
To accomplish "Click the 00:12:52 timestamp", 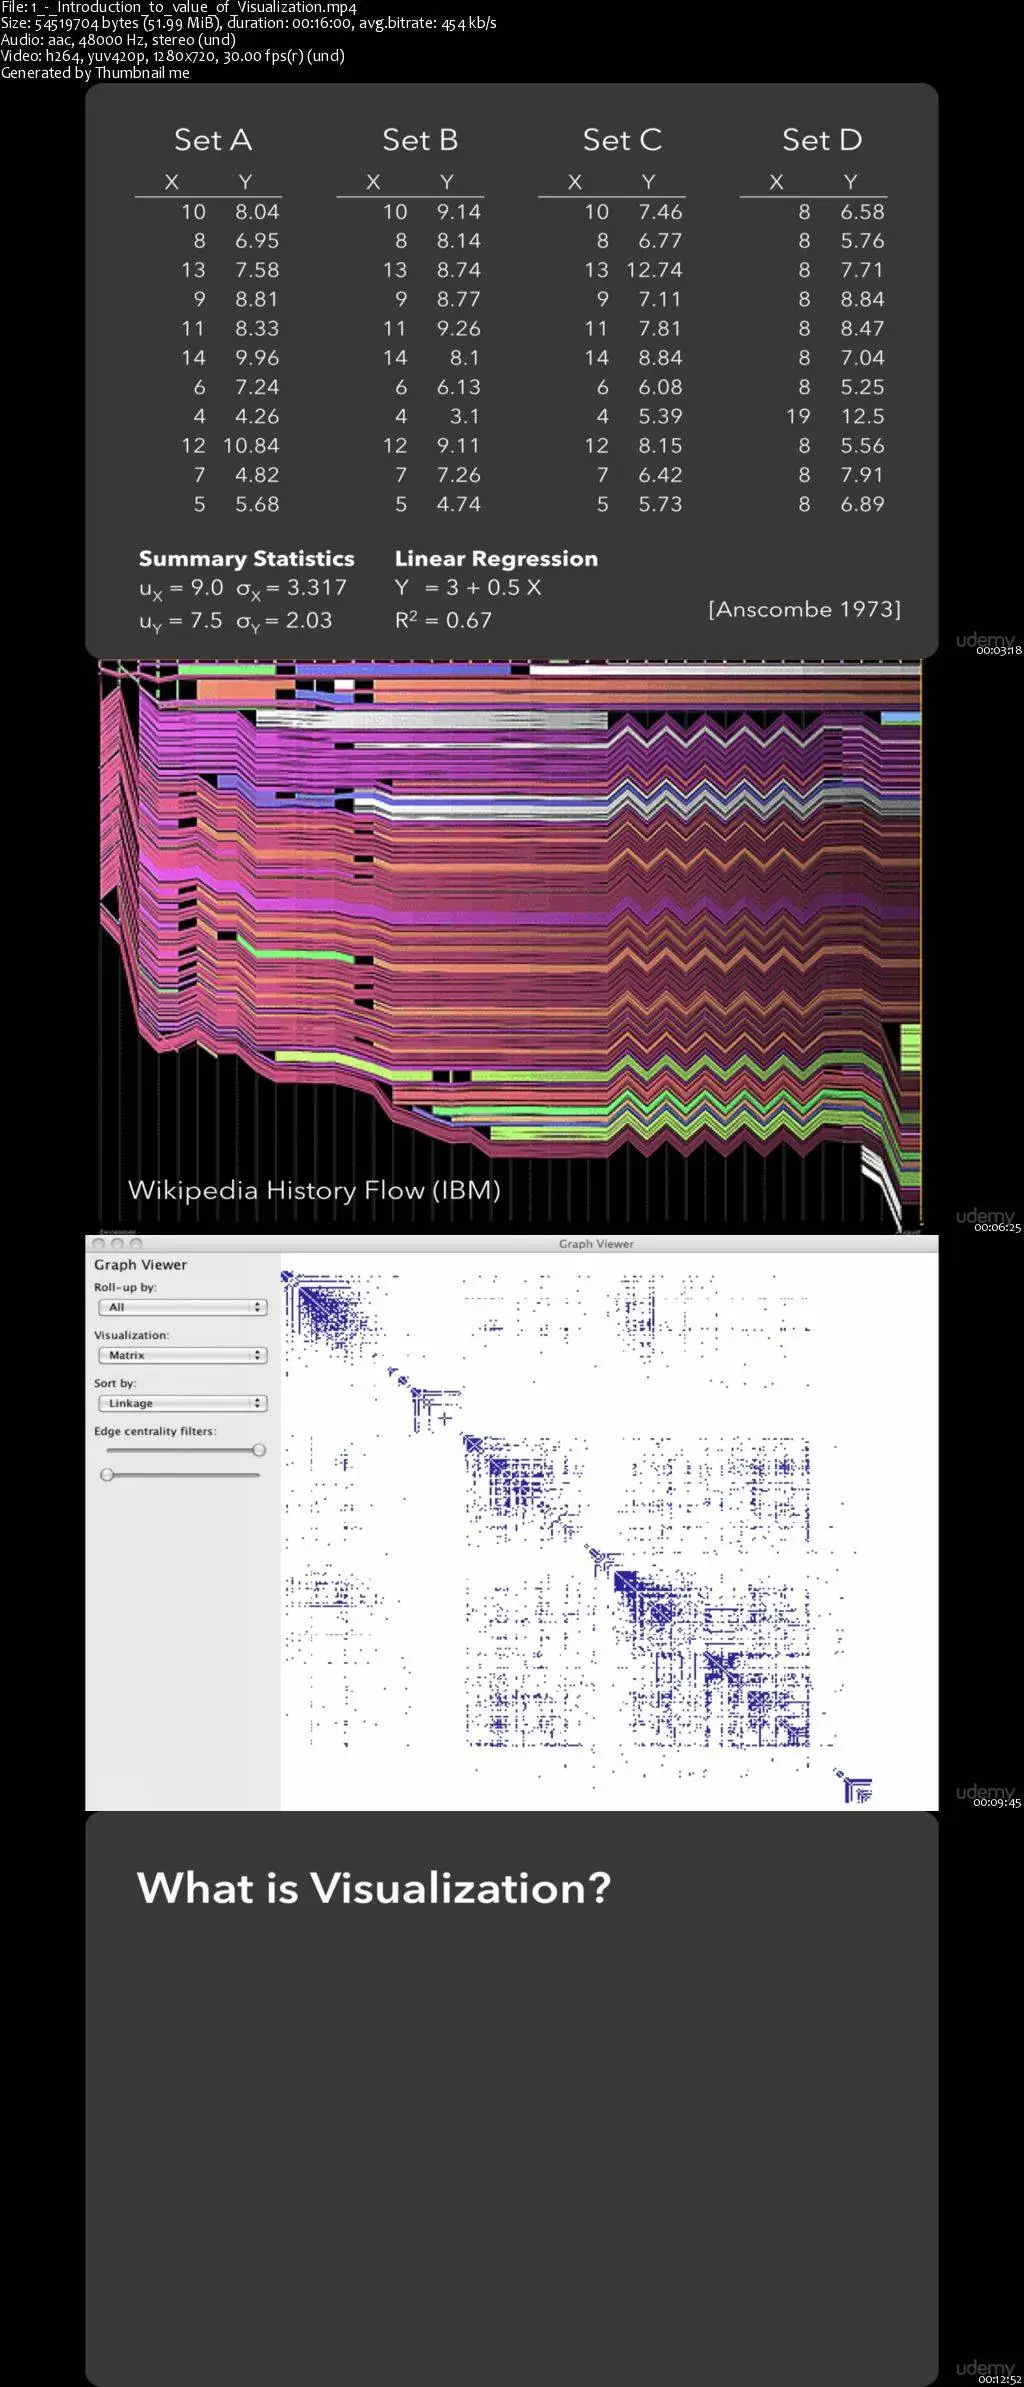I will coord(998,2379).
